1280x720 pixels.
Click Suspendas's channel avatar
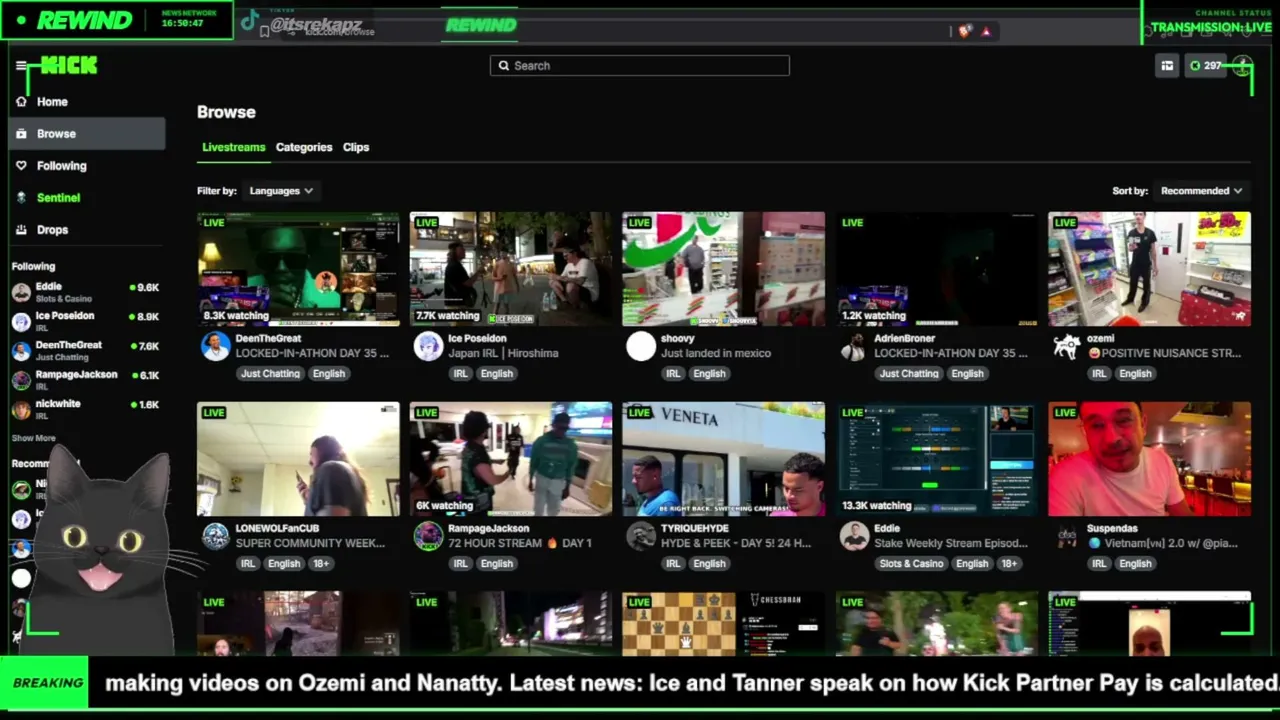pyautogui.click(x=1067, y=536)
